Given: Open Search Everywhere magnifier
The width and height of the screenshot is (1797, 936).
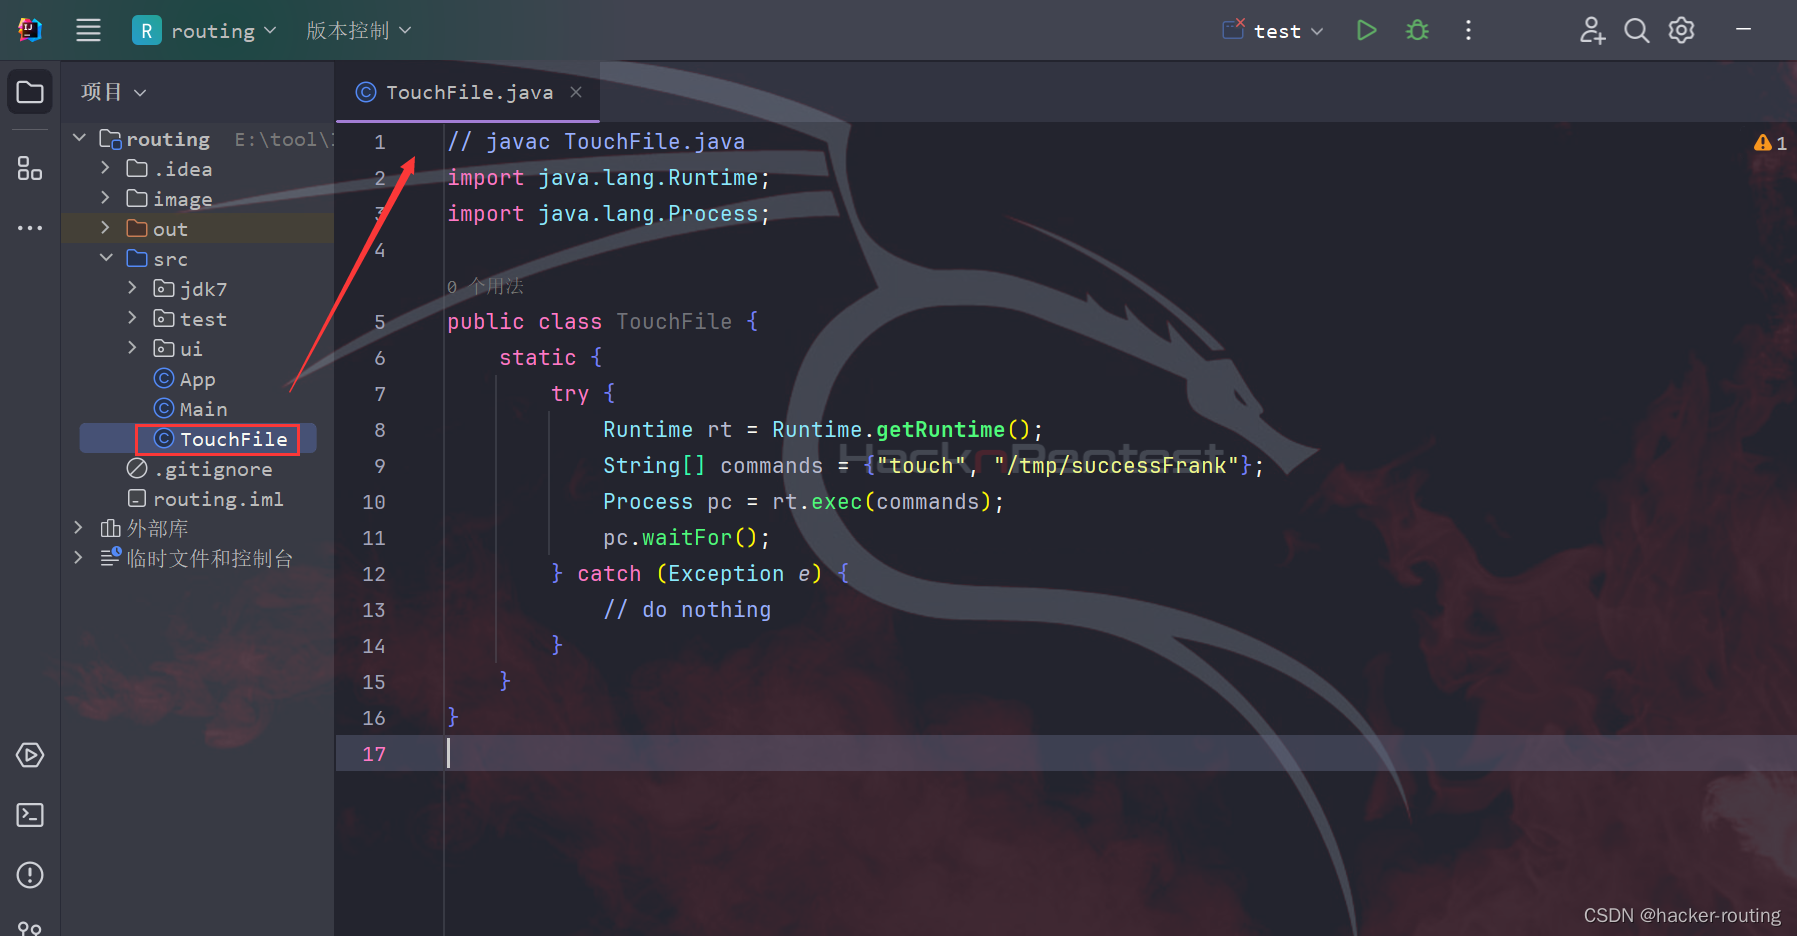Looking at the screenshot, I should [x=1636, y=31].
